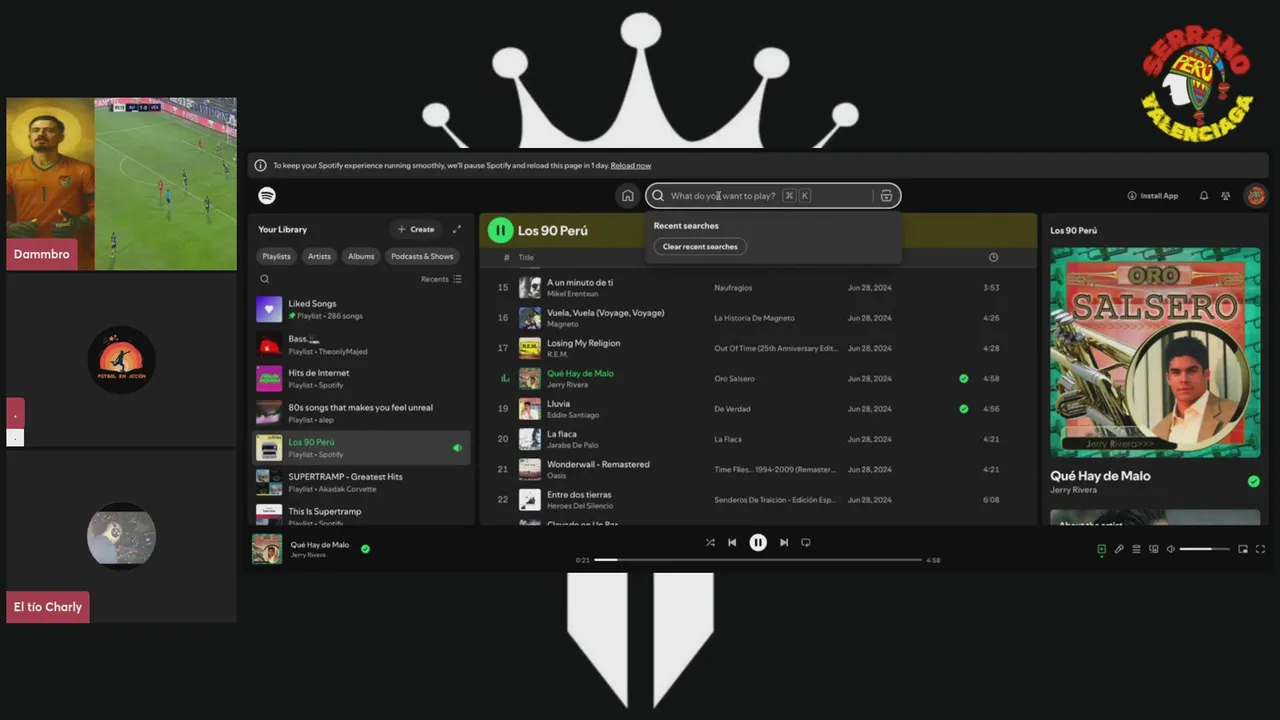Open the Now Playing view icon

(1101, 549)
